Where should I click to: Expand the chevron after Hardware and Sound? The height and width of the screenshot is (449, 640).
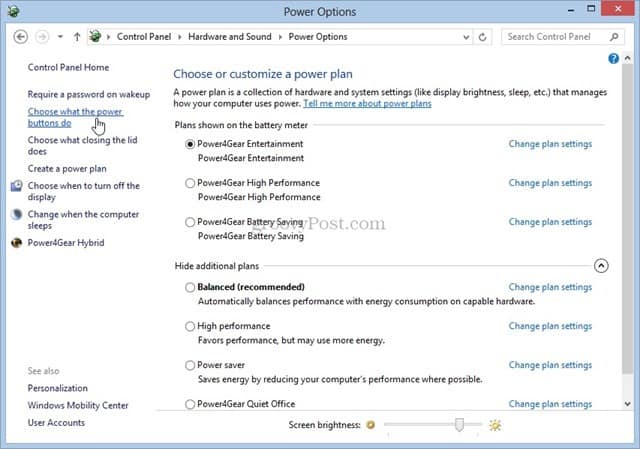280,37
